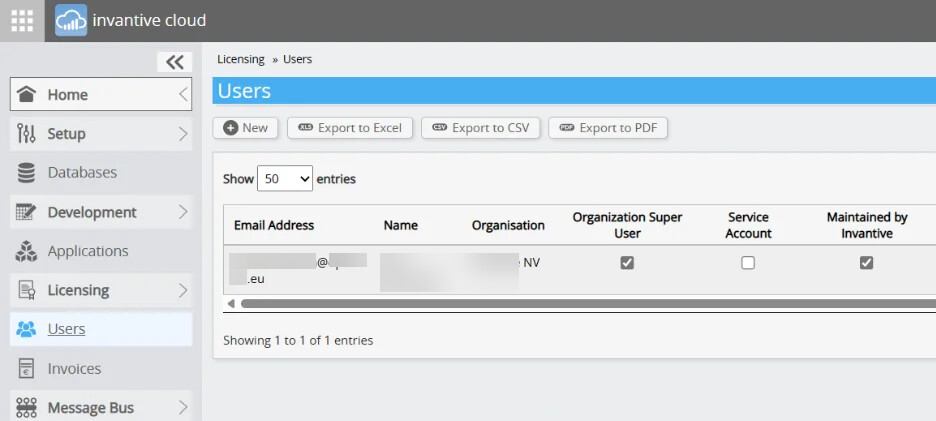Expand the Licensing submenu arrow
This screenshot has width=936, height=421.
pyautogui.click(x=183, y=290)
